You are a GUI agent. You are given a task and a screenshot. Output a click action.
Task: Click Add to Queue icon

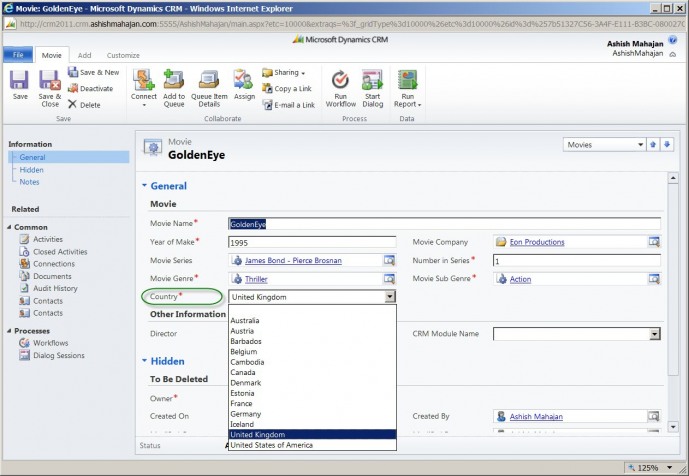point(174,80)
